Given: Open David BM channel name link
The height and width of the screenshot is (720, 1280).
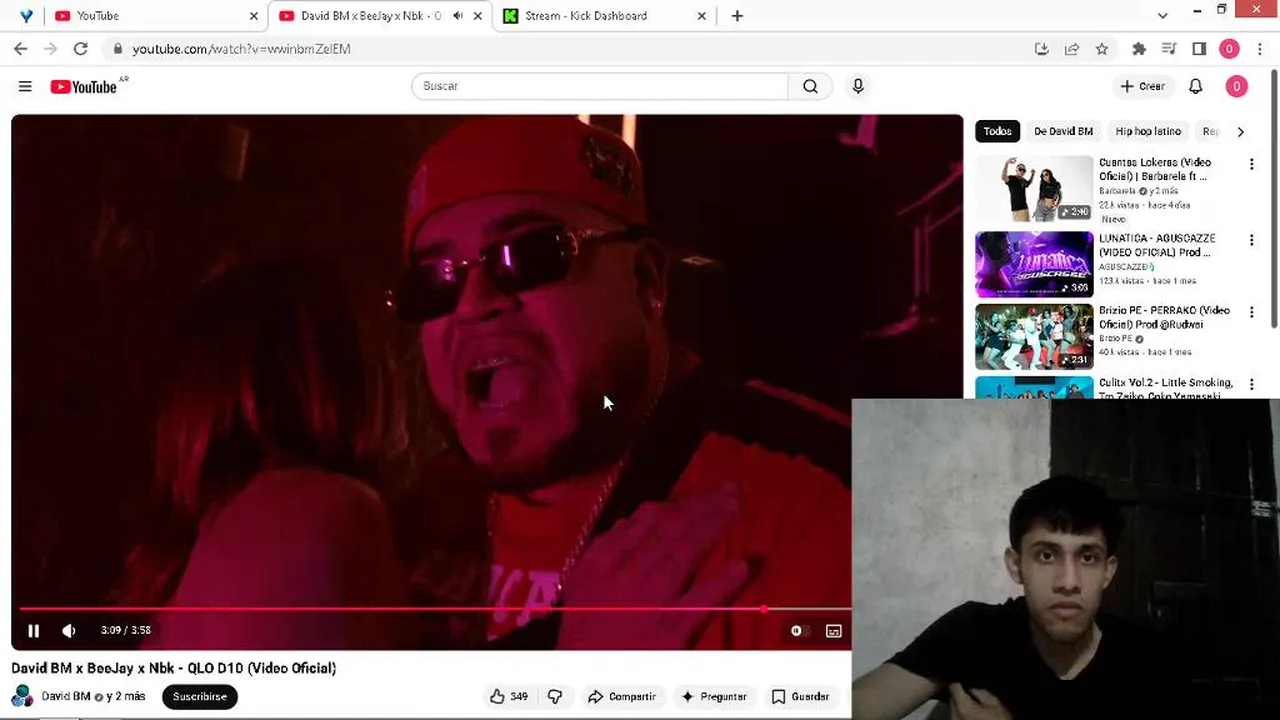Looking at the screenshot, I should (x=66, y=696).
